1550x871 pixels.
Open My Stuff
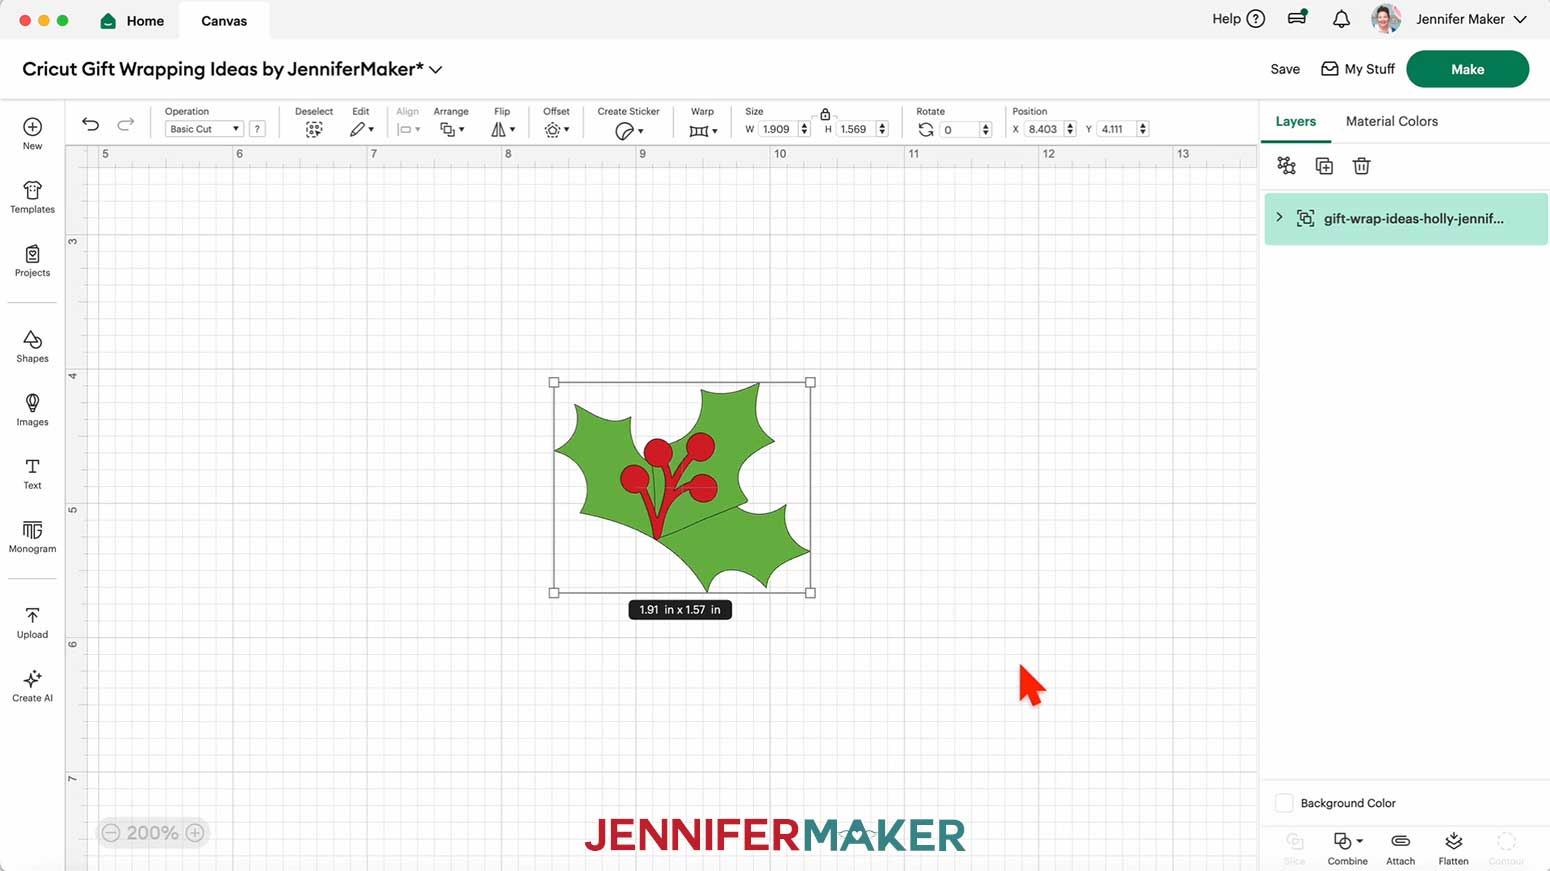coord(1357,69)
